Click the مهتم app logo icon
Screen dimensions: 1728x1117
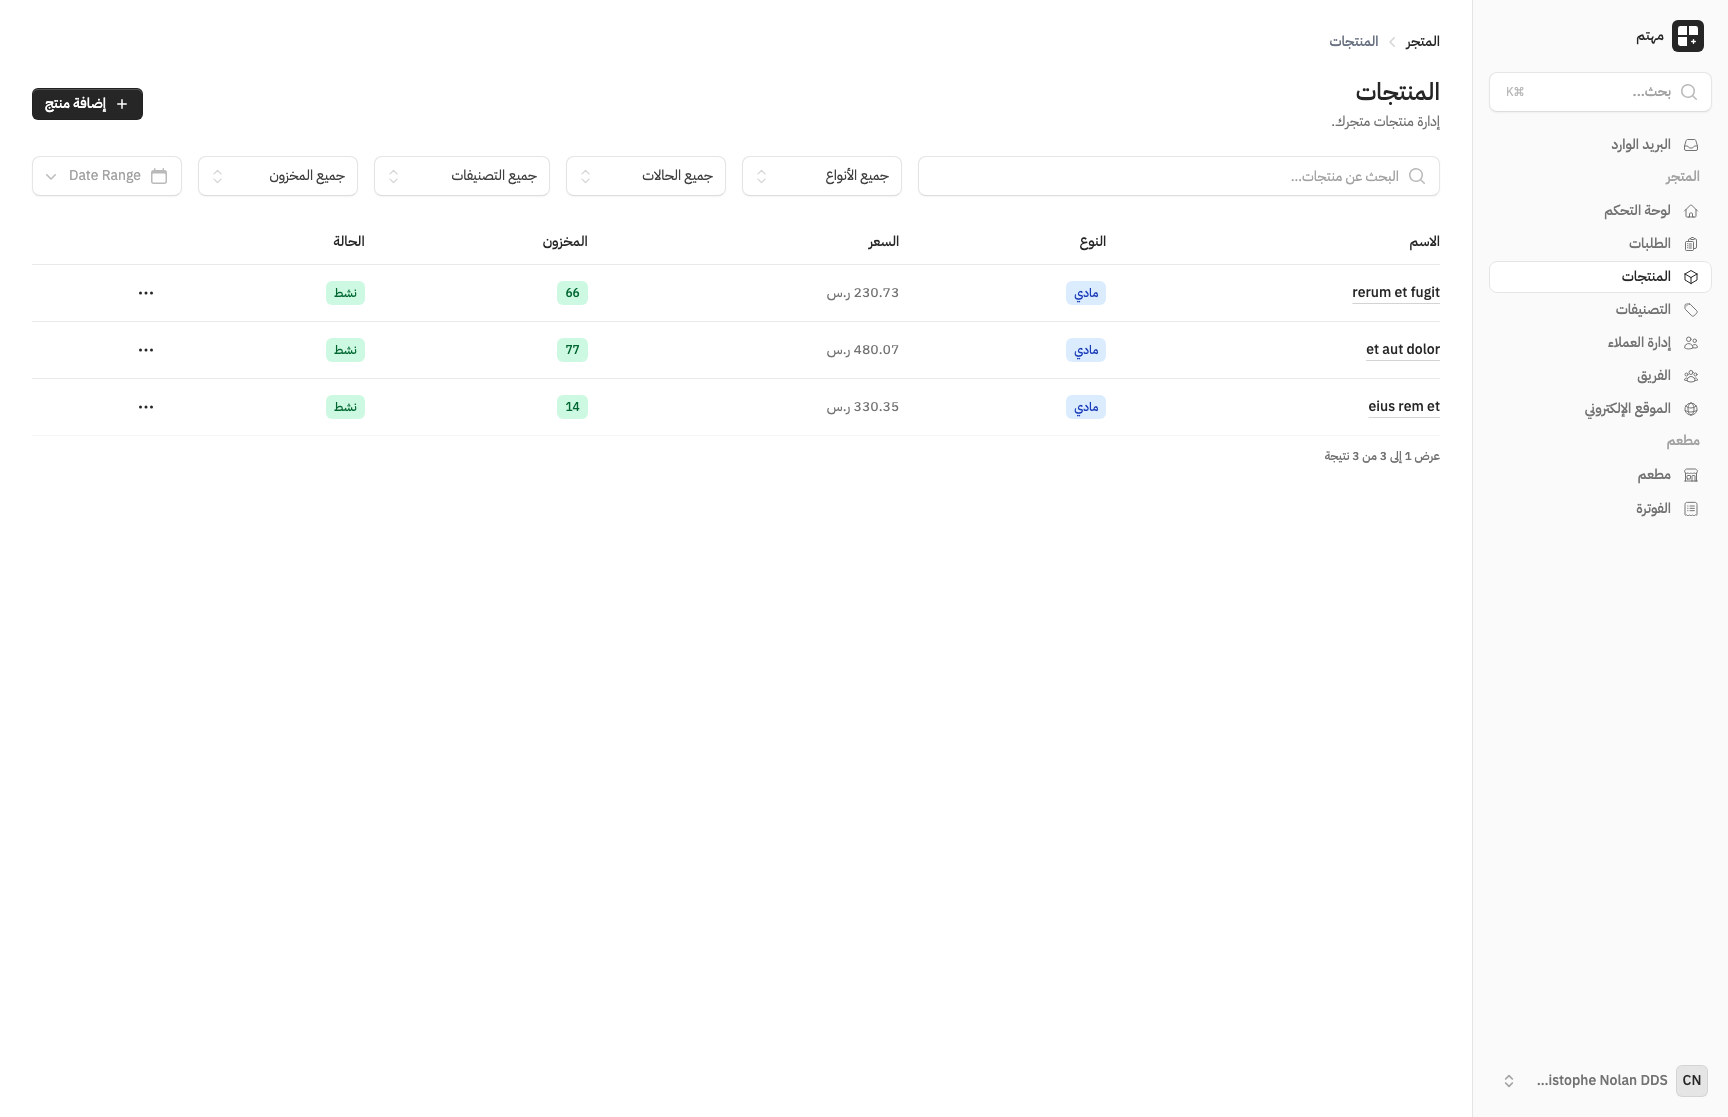(1687, 36)
